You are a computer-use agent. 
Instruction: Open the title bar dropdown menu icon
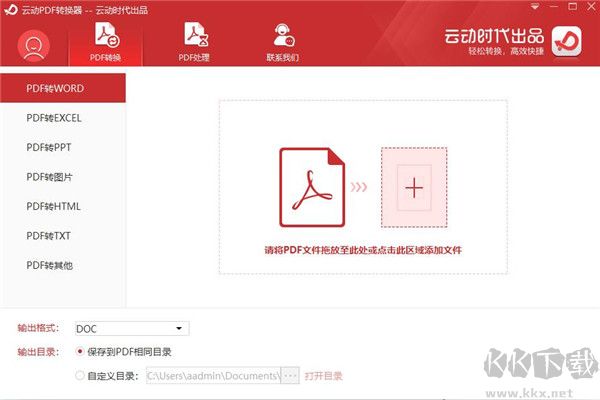pyautogui.click(x=535, y=7)
